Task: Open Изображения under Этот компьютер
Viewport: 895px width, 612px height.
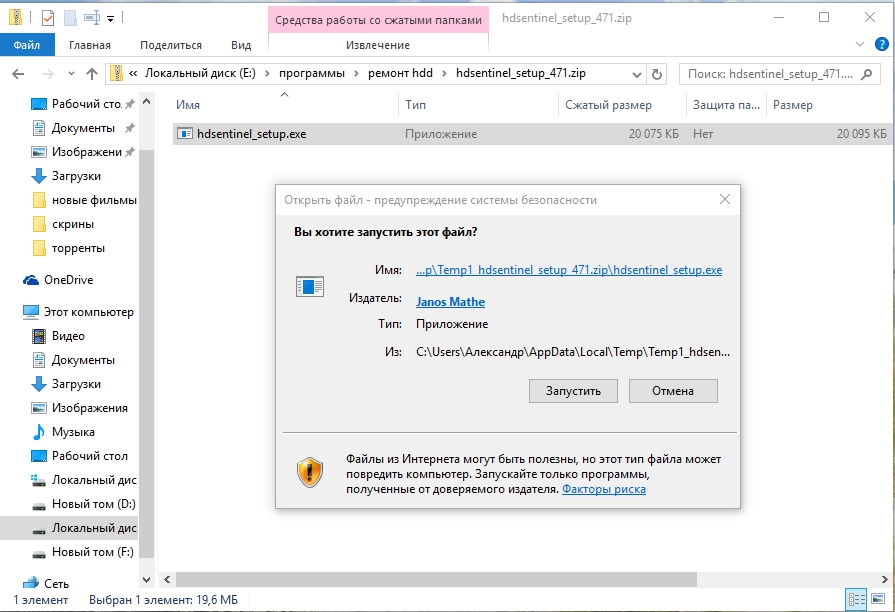Action: [89, 408]
